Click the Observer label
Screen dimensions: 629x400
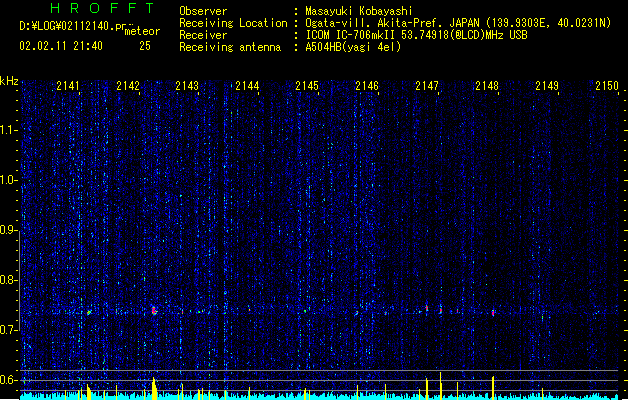(x=203, y=11)
